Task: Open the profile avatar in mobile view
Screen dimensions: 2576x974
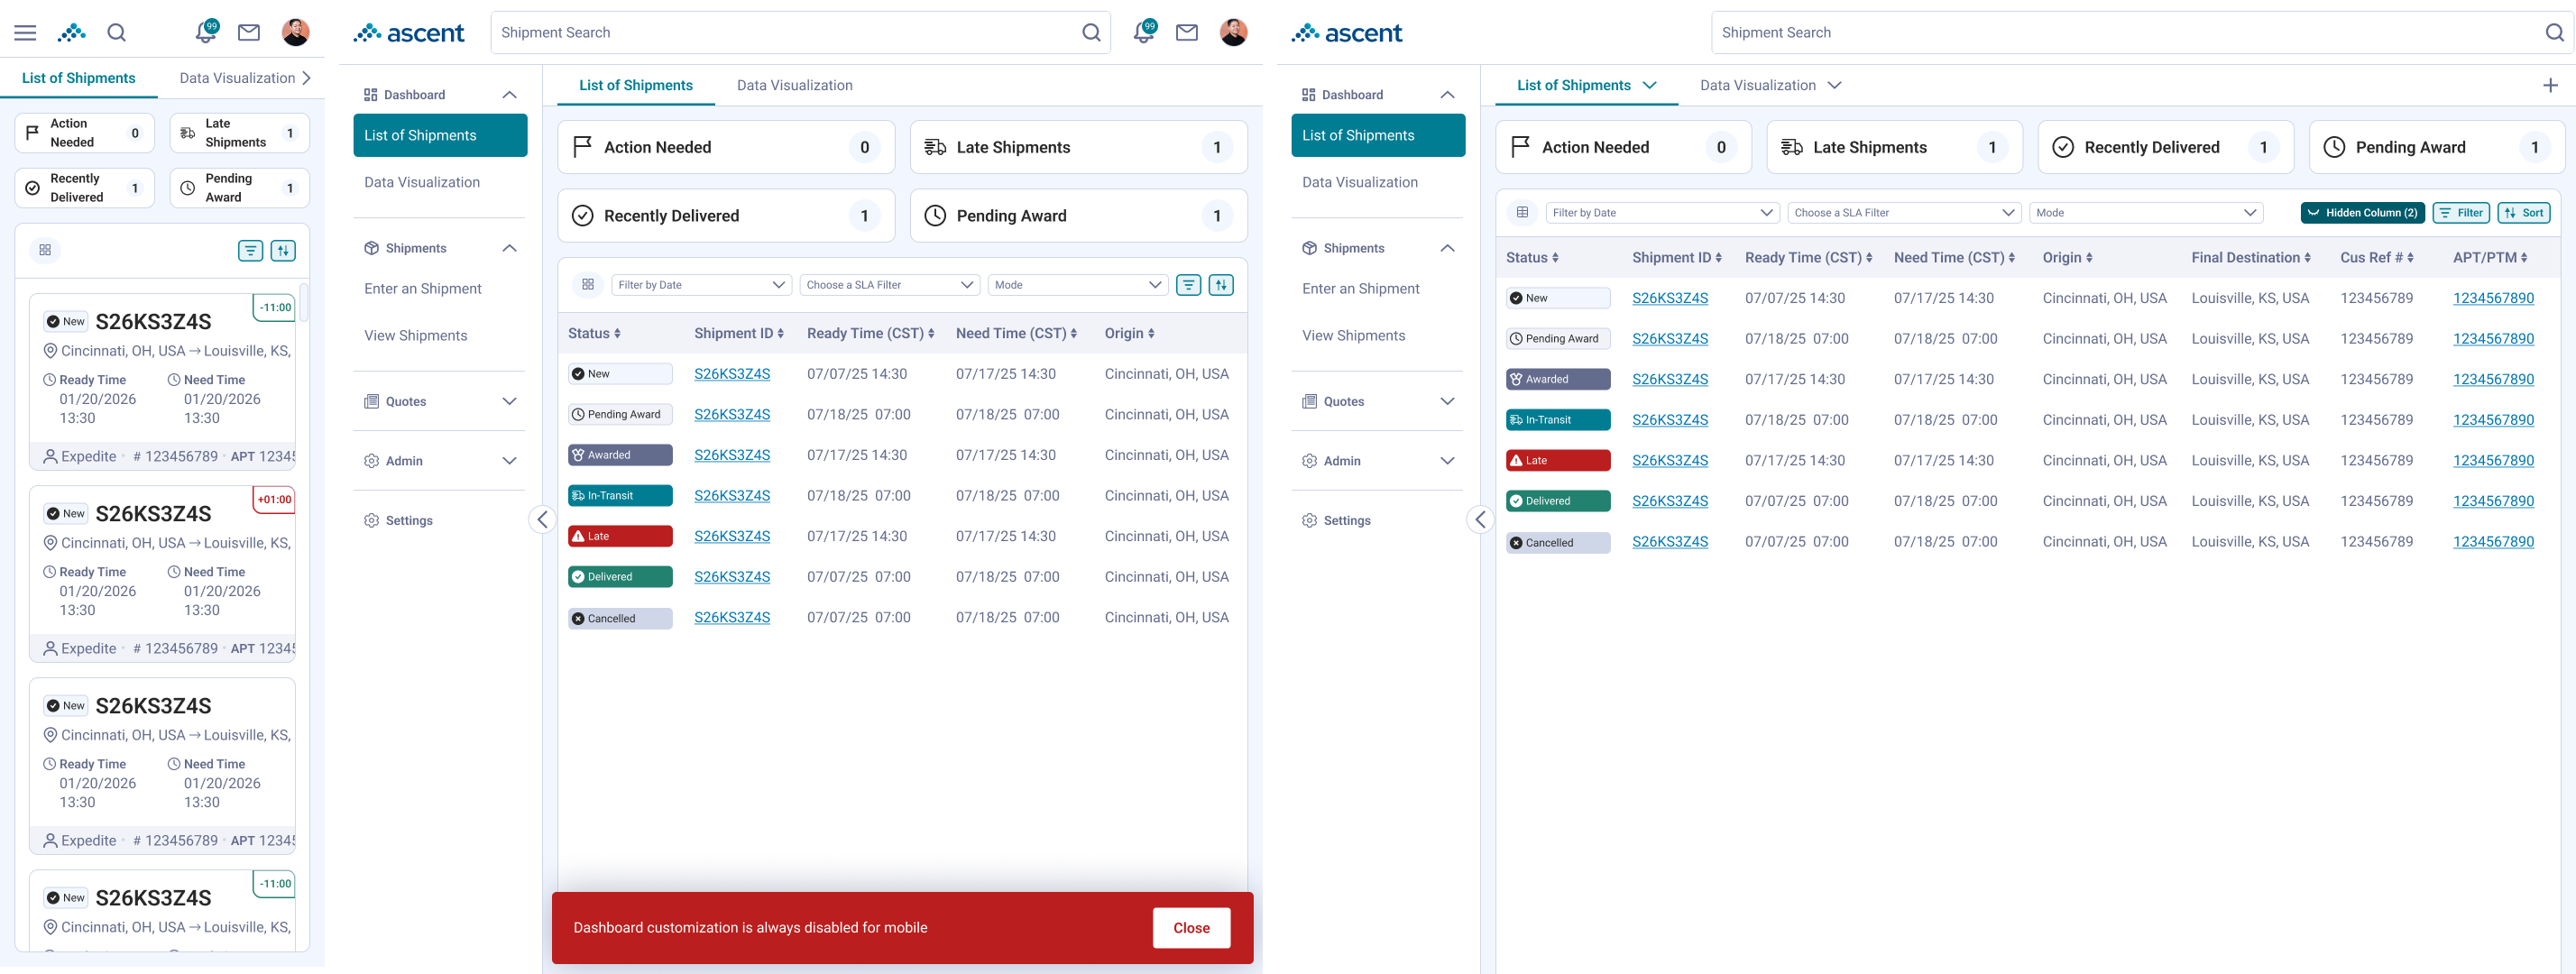Action: pos(295,33)
